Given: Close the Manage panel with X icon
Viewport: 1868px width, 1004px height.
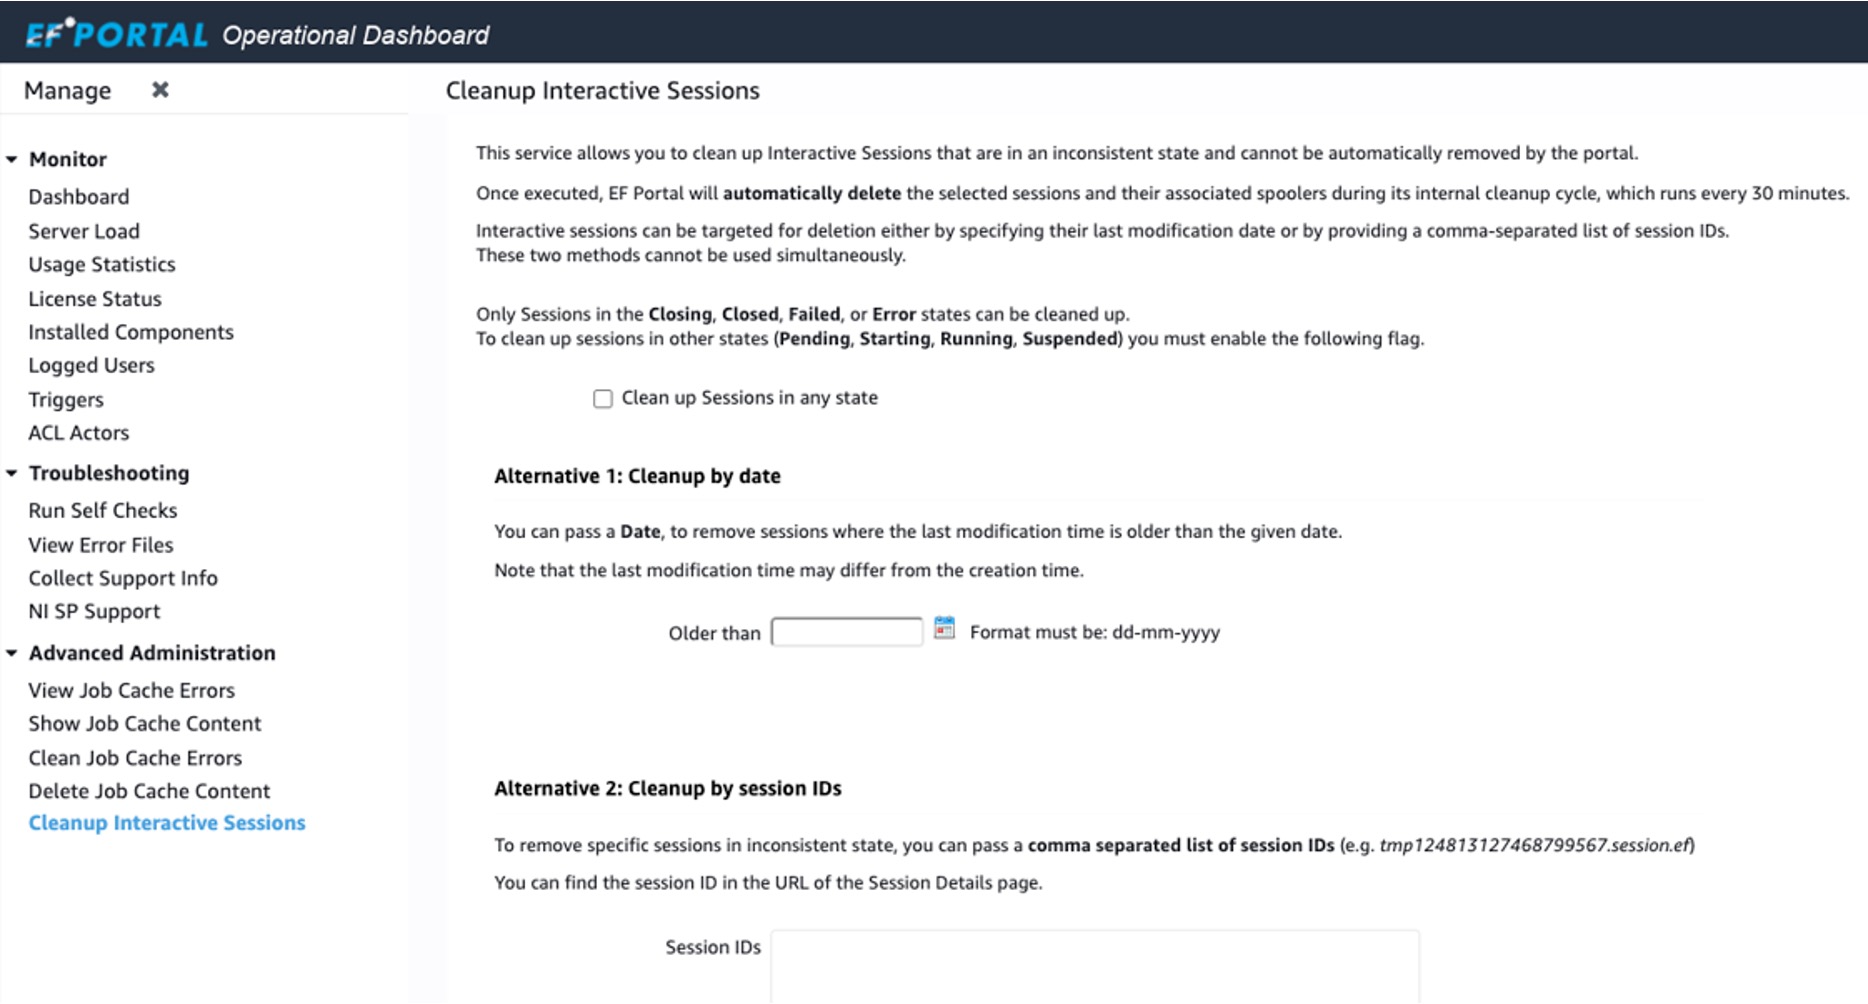Looking at the screenshot, I should click(160, 90).
